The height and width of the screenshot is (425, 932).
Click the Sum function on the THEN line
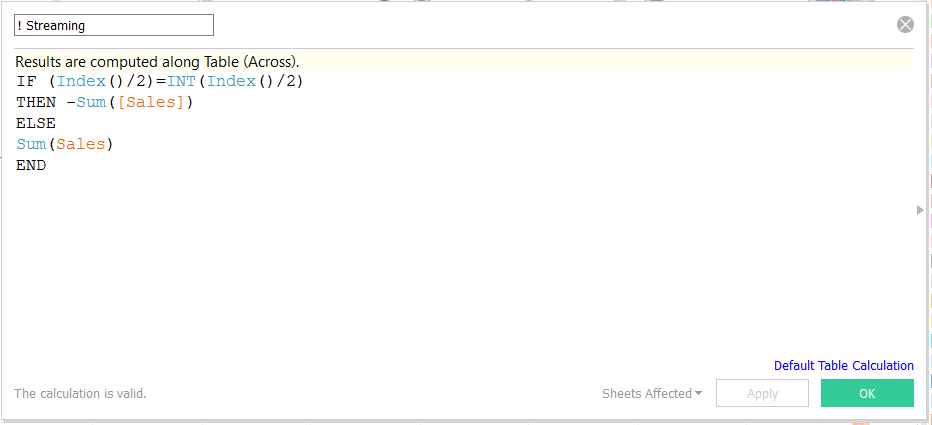[92, 103]
